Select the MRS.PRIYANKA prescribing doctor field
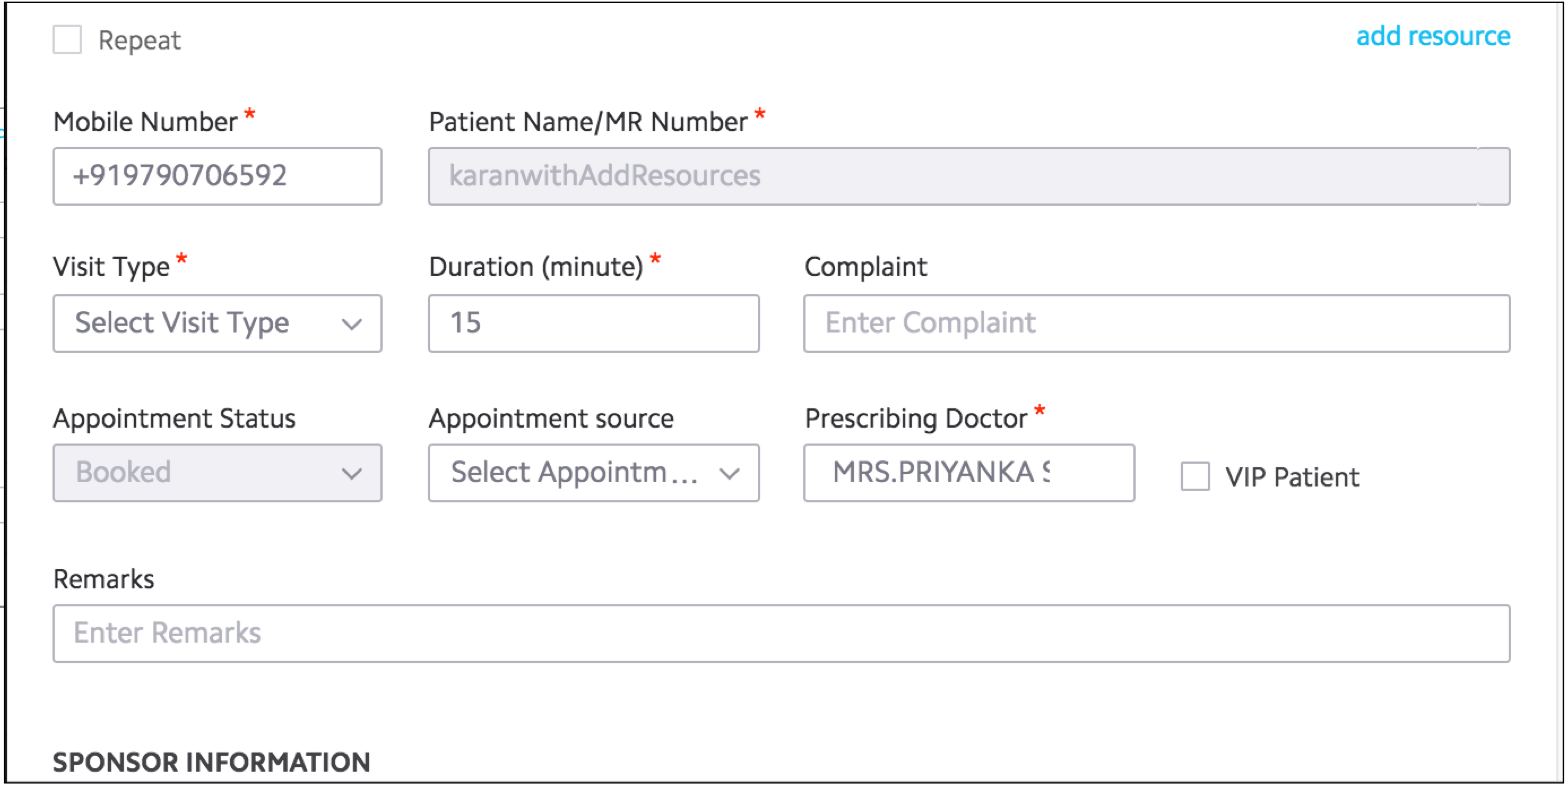This screenshot has width=1566, height=786. tap(968, 472)
